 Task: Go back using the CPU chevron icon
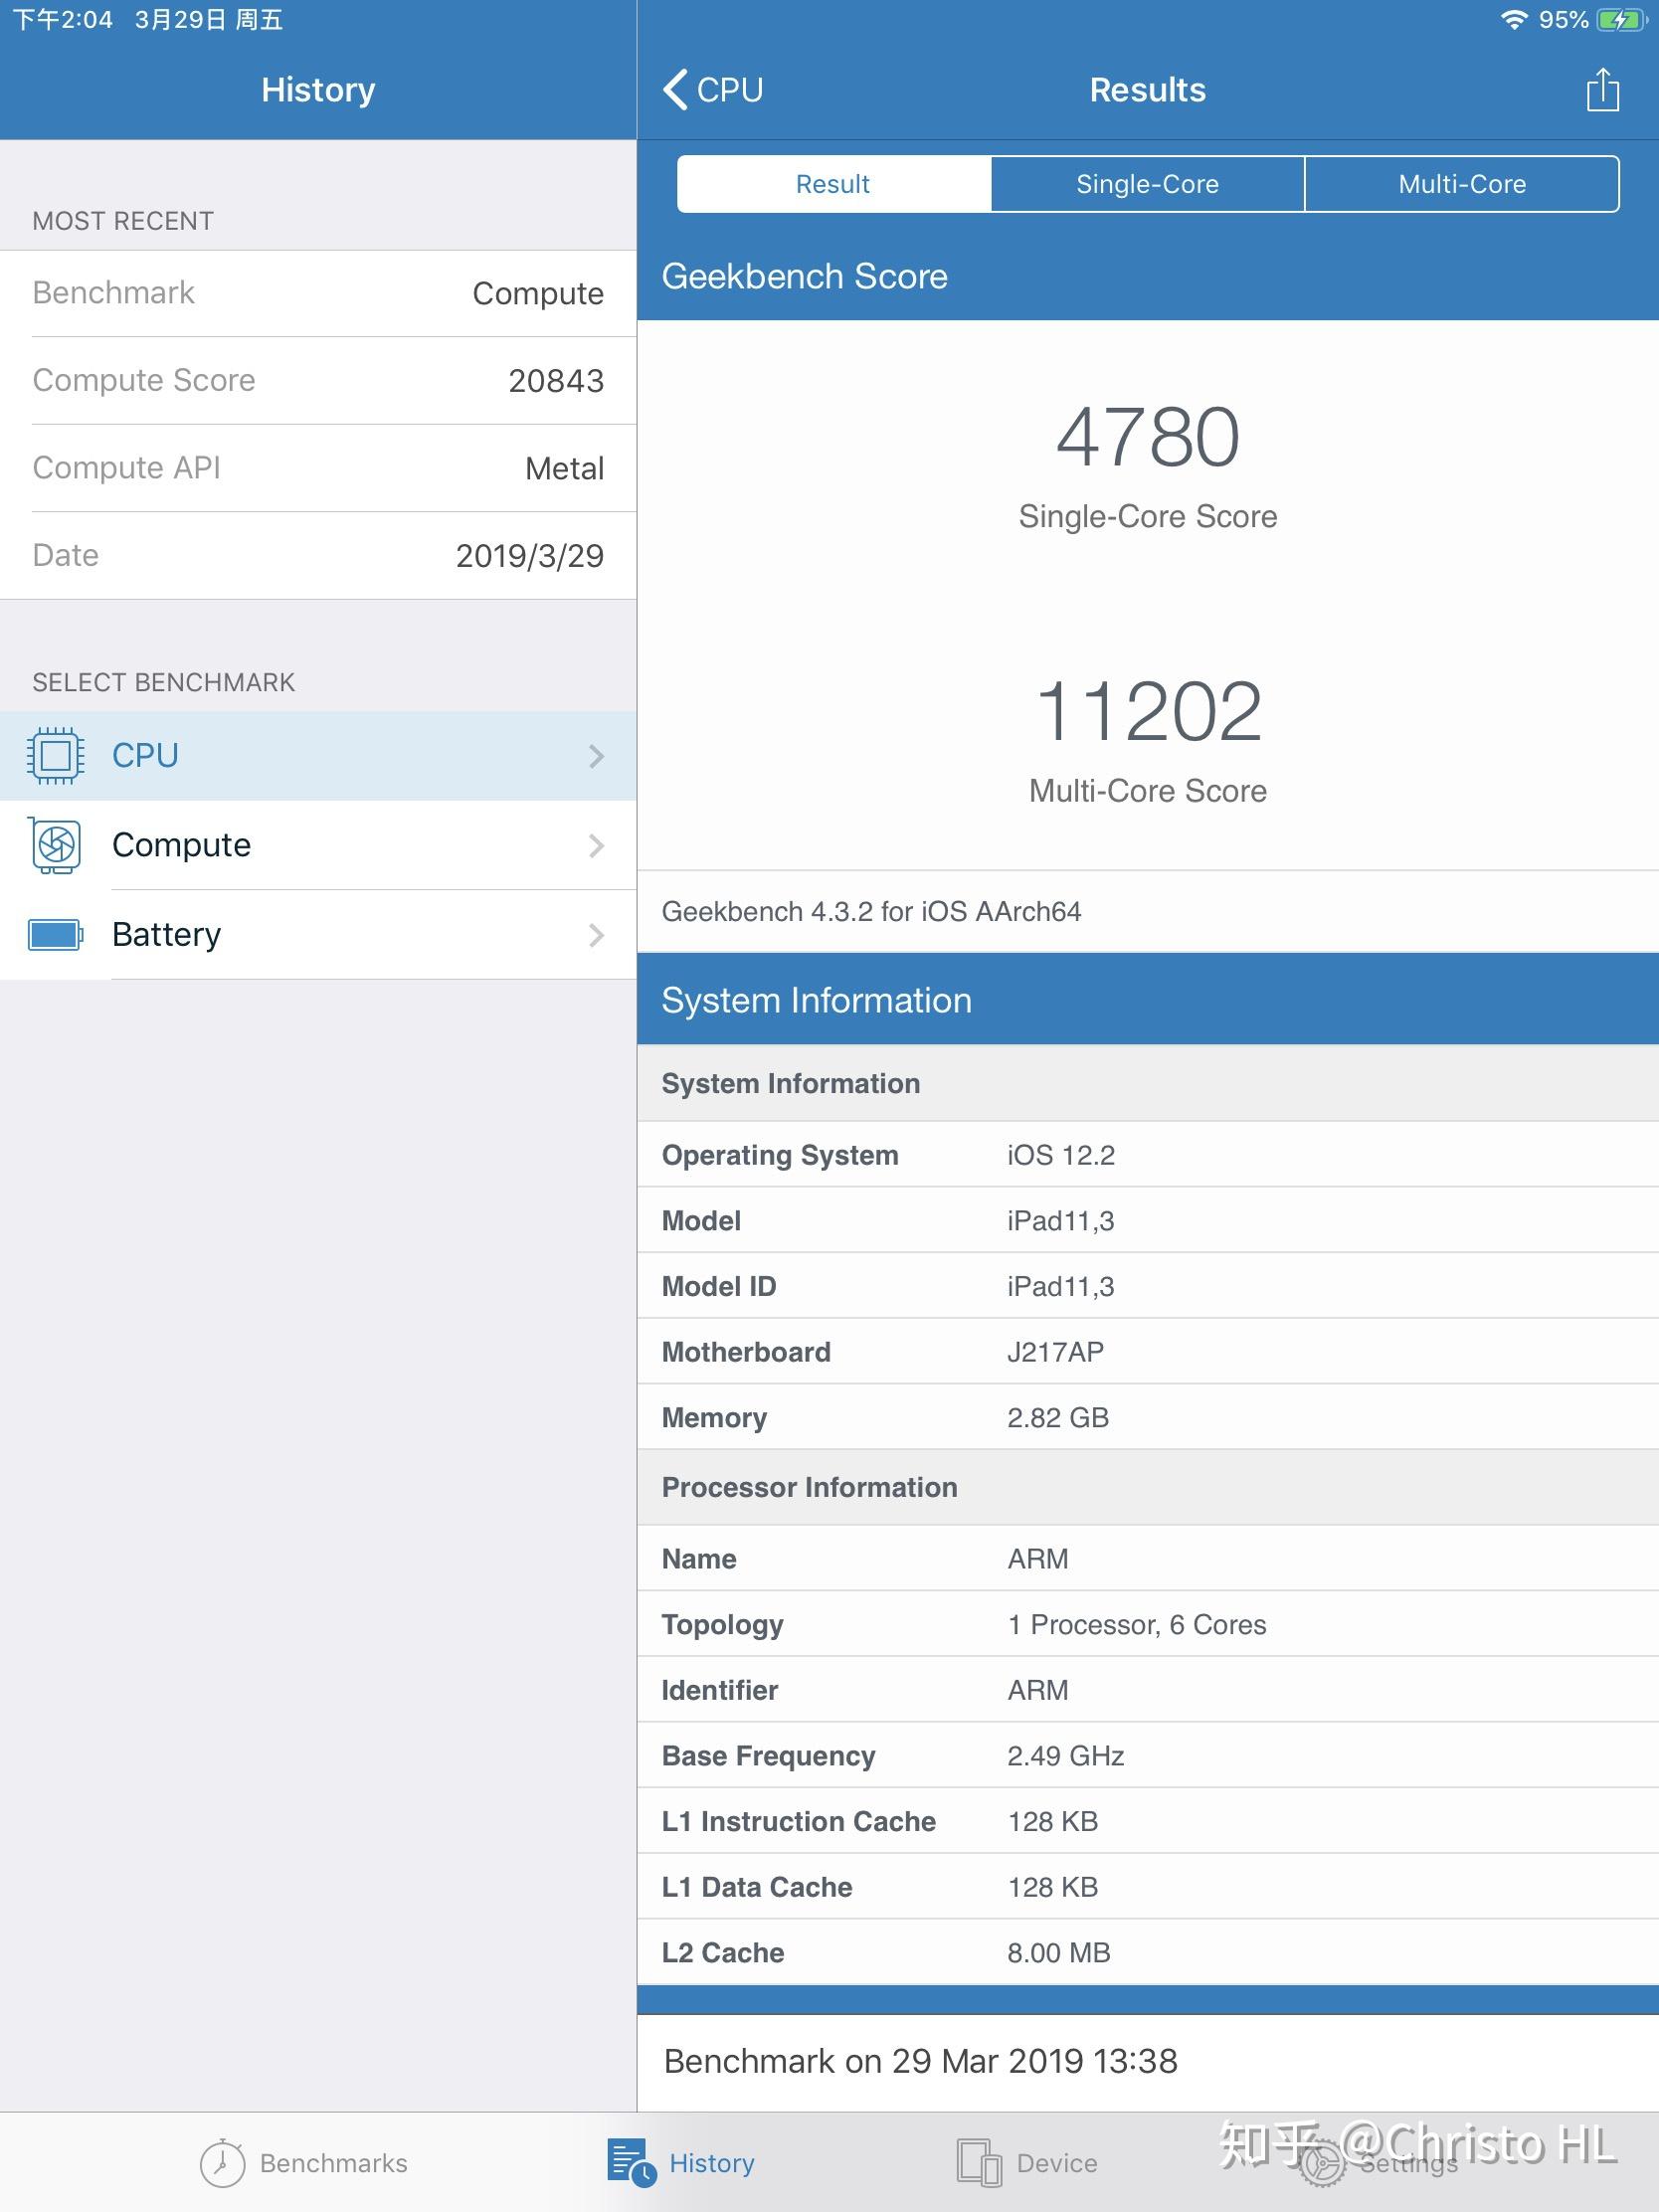click(675, 90)
